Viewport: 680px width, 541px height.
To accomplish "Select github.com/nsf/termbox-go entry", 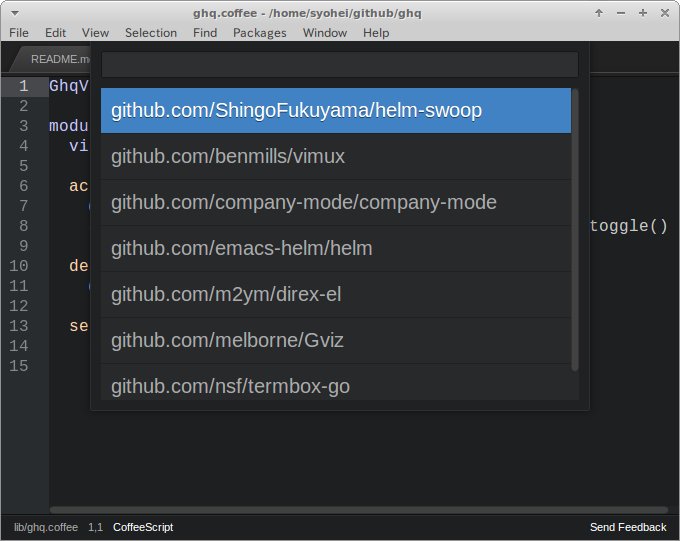I will point(336,382).
